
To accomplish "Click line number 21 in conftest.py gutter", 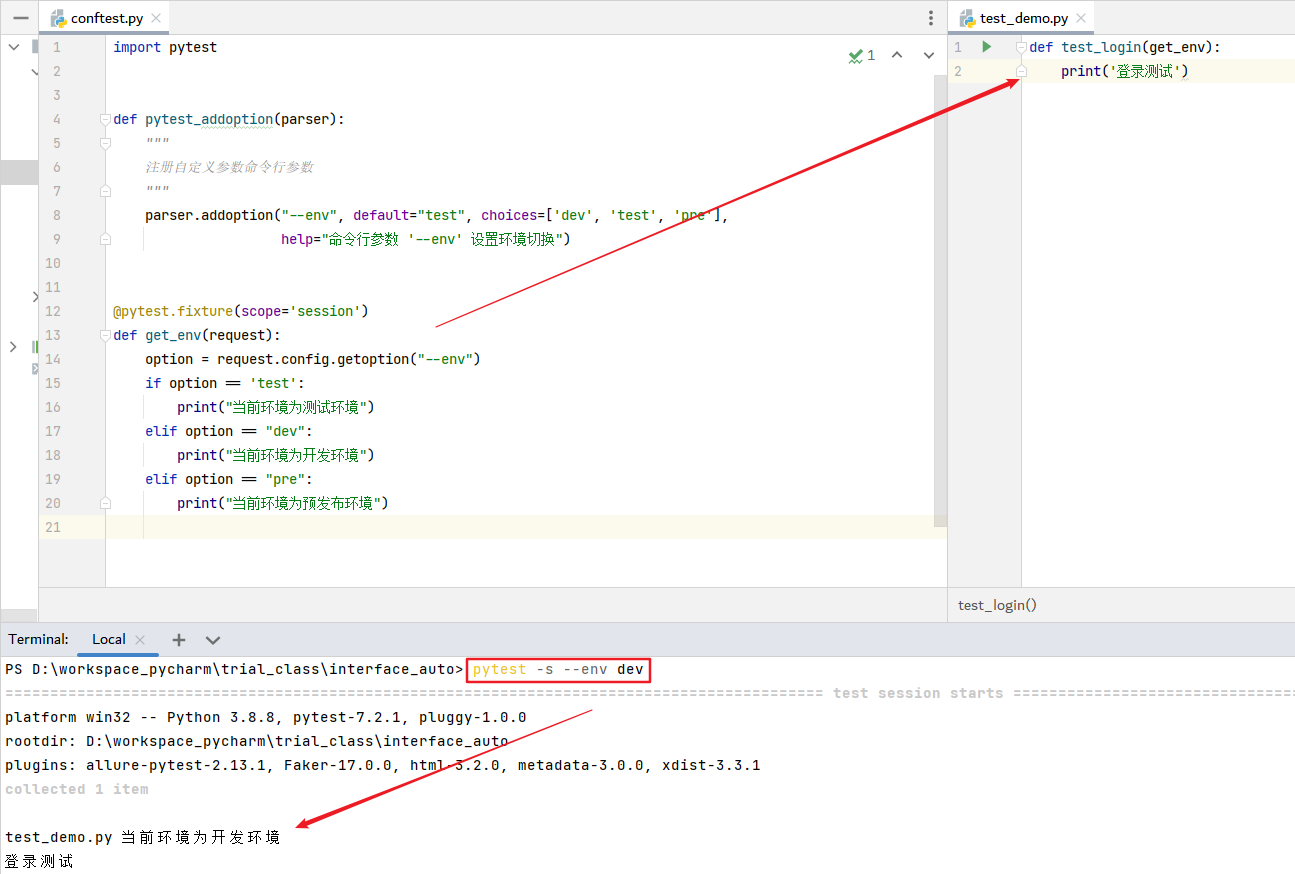I will click(x=53, y=527).
